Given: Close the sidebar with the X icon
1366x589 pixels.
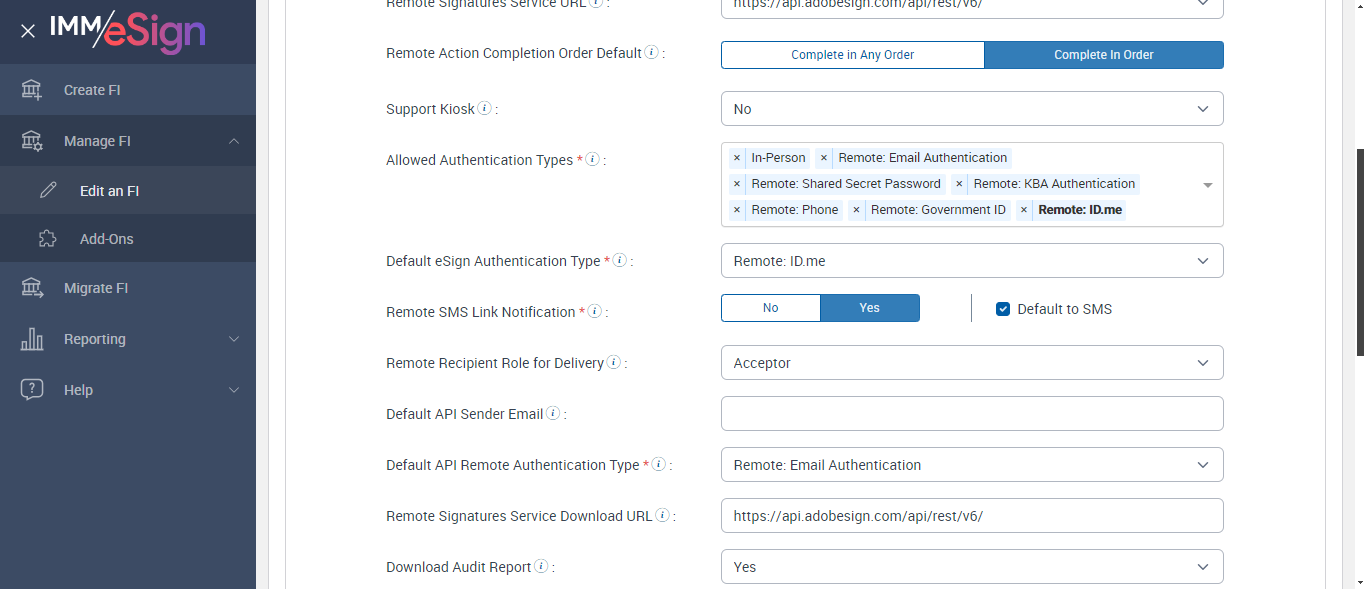Looking at the screenshot, I should click(x=28, y=31).
